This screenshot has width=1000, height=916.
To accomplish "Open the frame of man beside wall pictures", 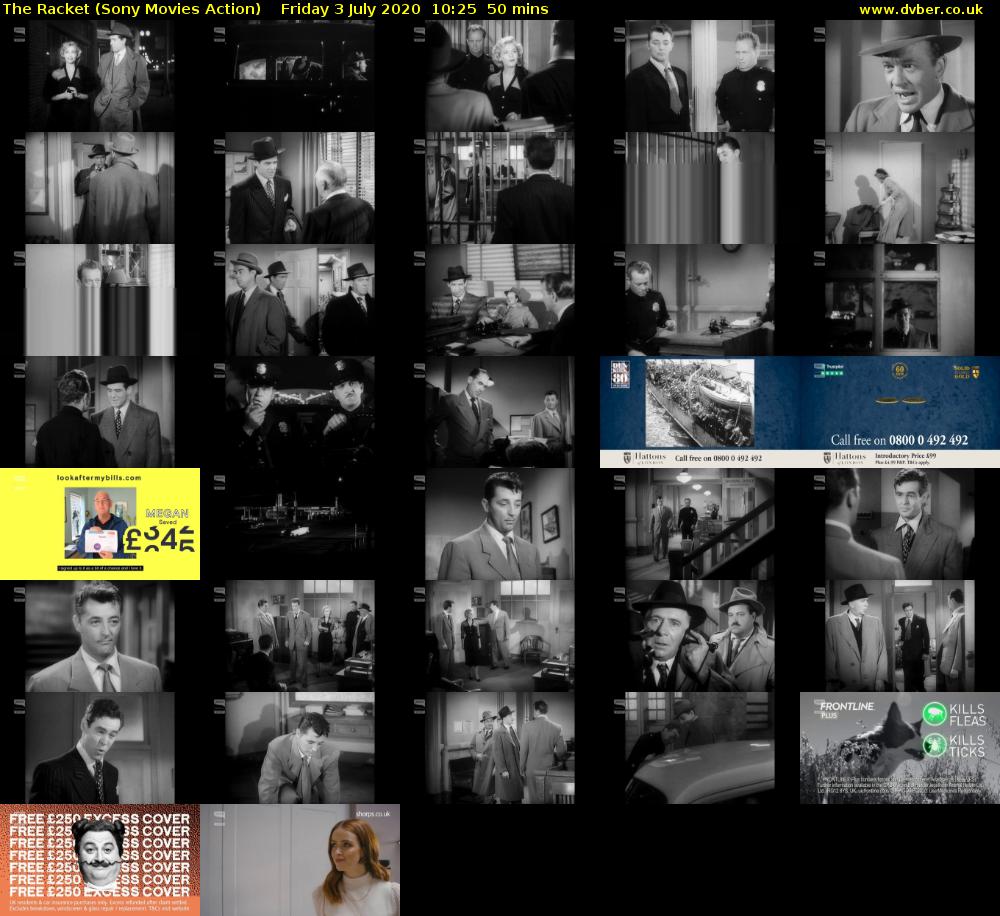I will [500, 524].
